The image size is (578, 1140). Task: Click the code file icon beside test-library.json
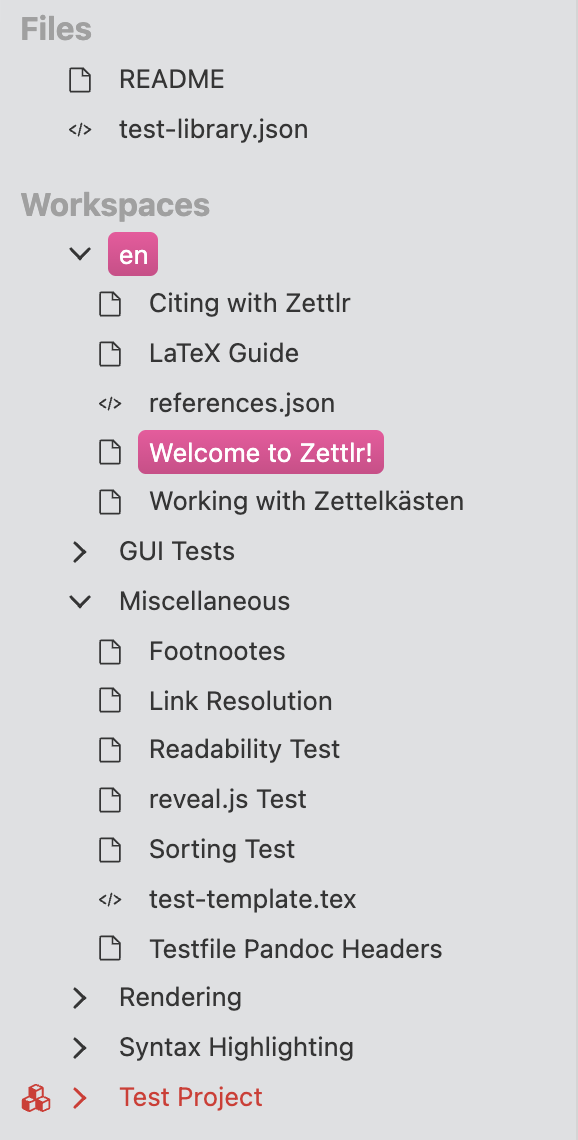81,129
